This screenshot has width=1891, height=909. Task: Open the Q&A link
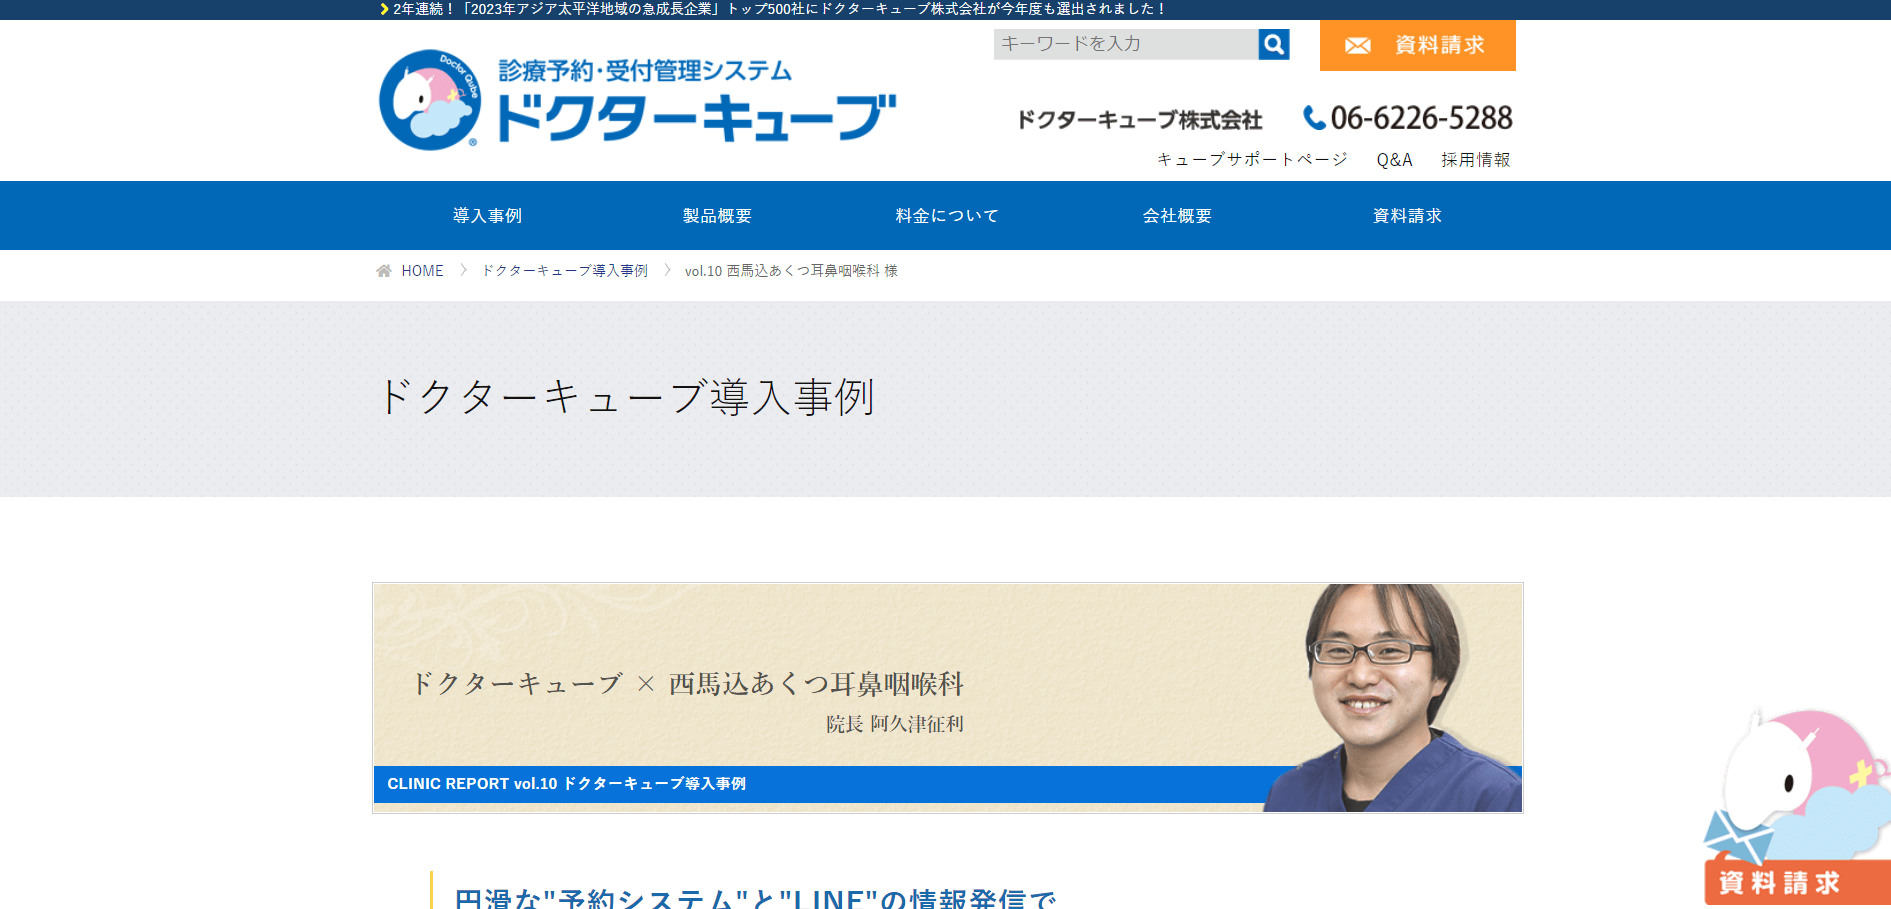point(1394,160)
